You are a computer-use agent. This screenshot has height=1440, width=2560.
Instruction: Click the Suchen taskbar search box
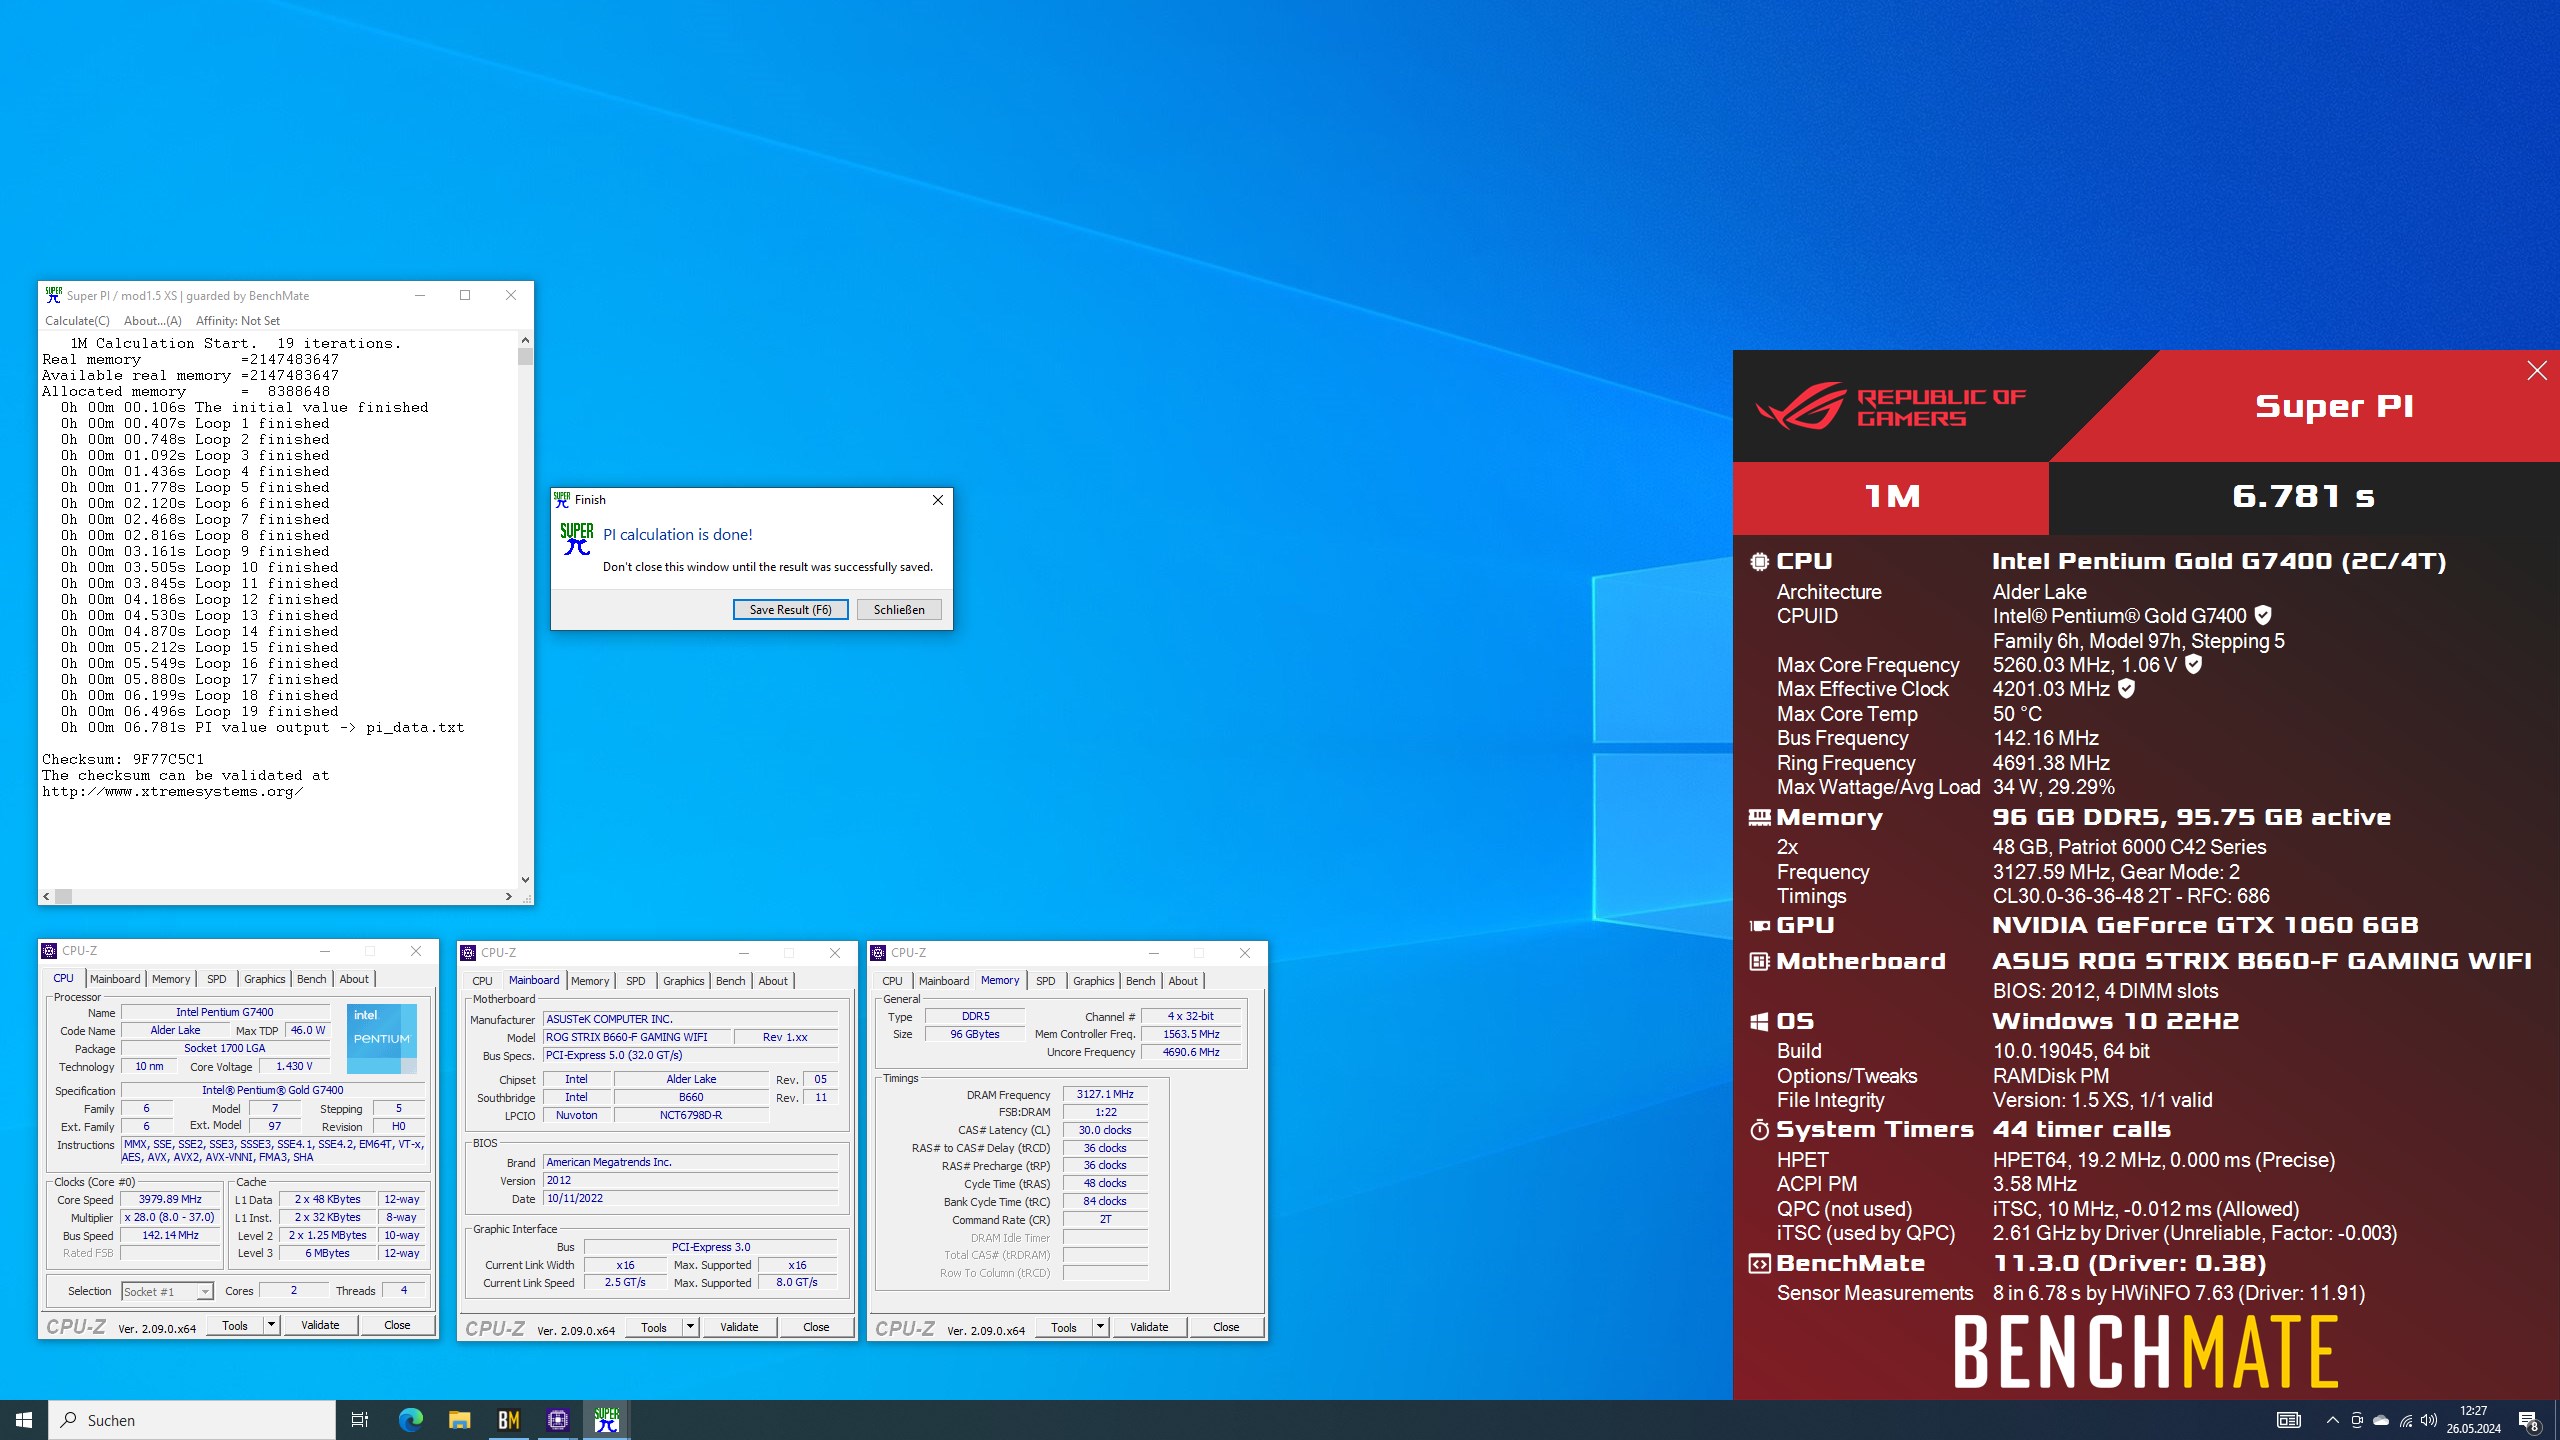192,1420
